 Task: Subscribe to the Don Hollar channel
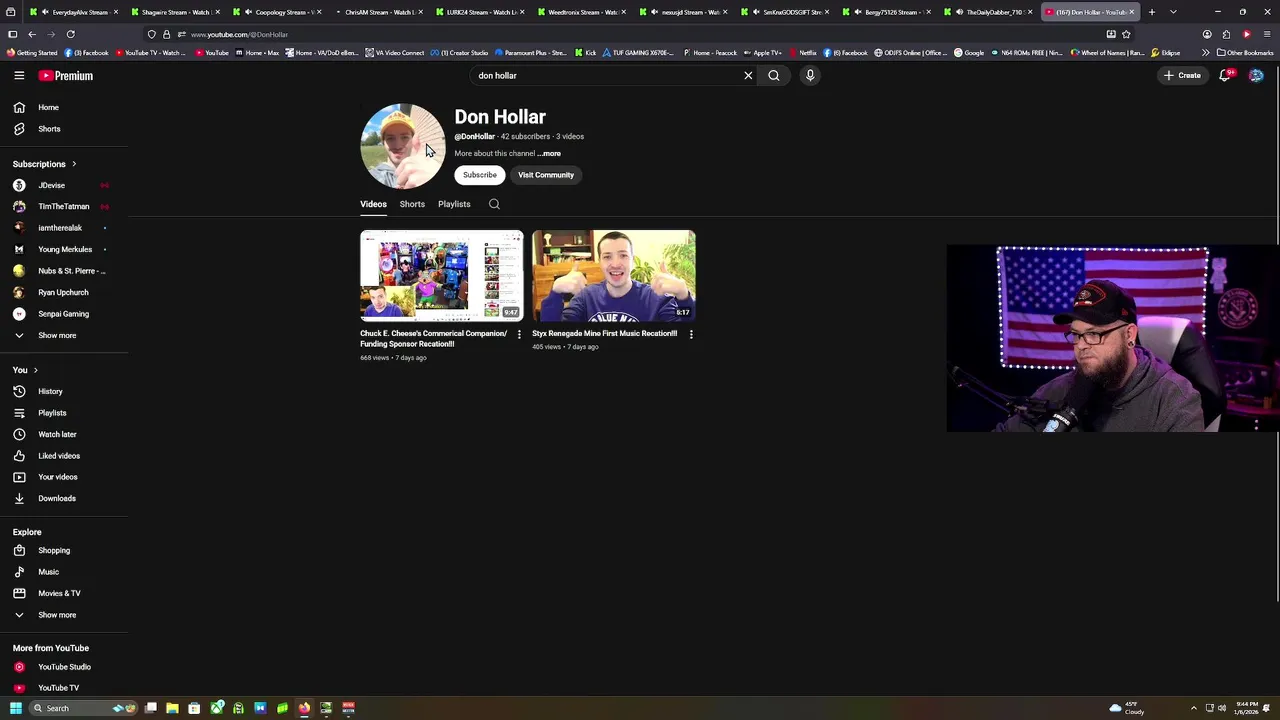tap(480, 175)
